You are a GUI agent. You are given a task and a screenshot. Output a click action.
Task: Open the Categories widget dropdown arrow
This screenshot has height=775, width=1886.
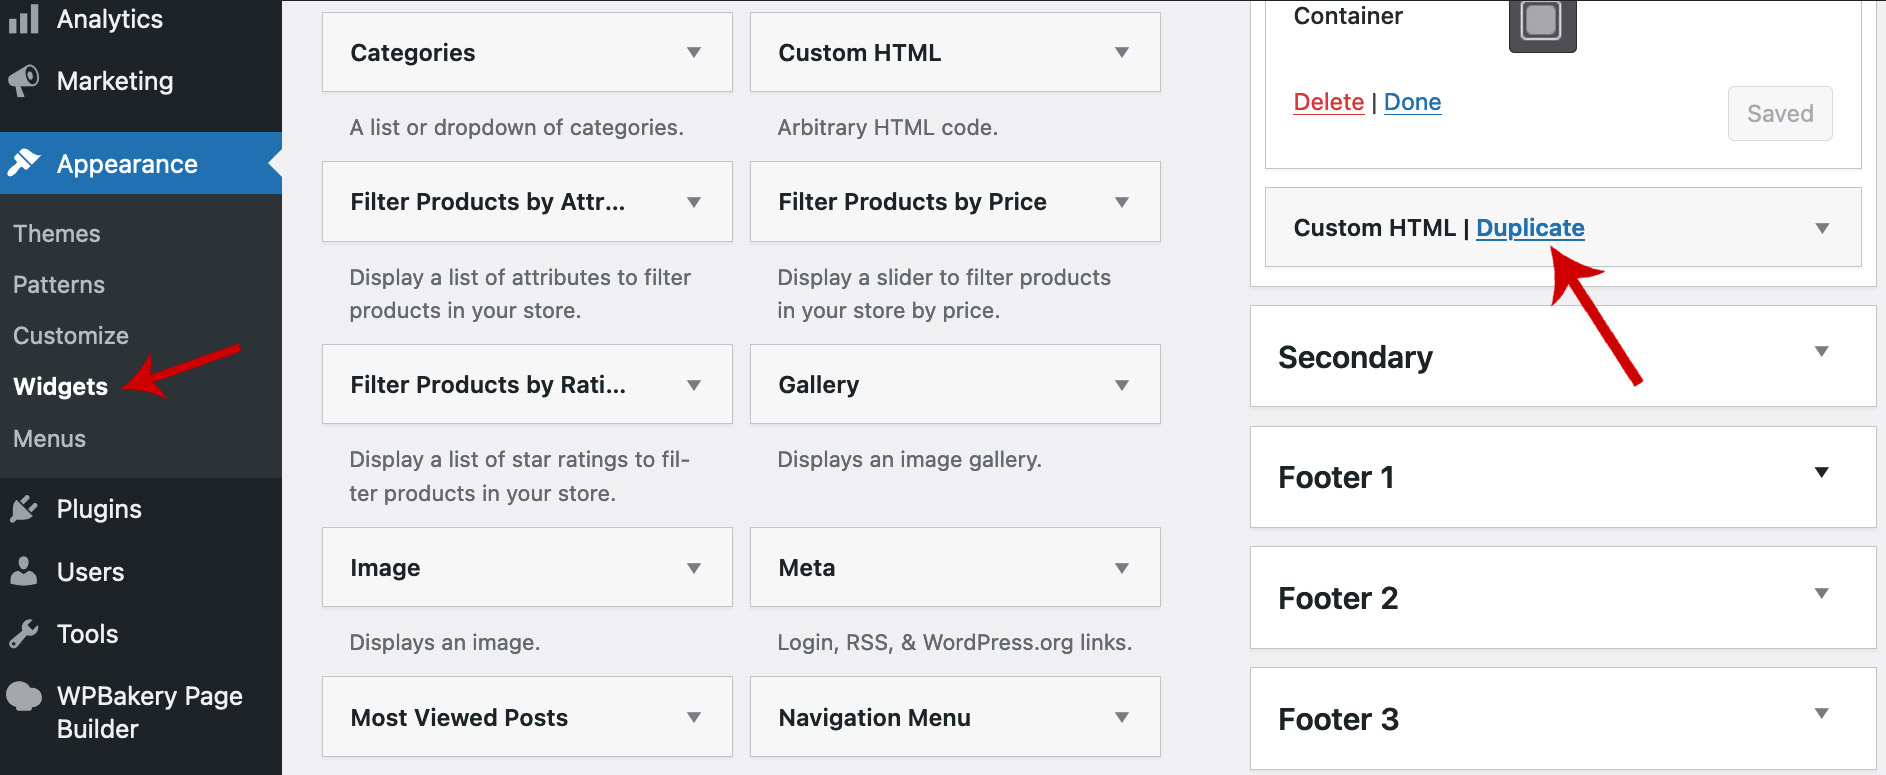pos(694,53)
